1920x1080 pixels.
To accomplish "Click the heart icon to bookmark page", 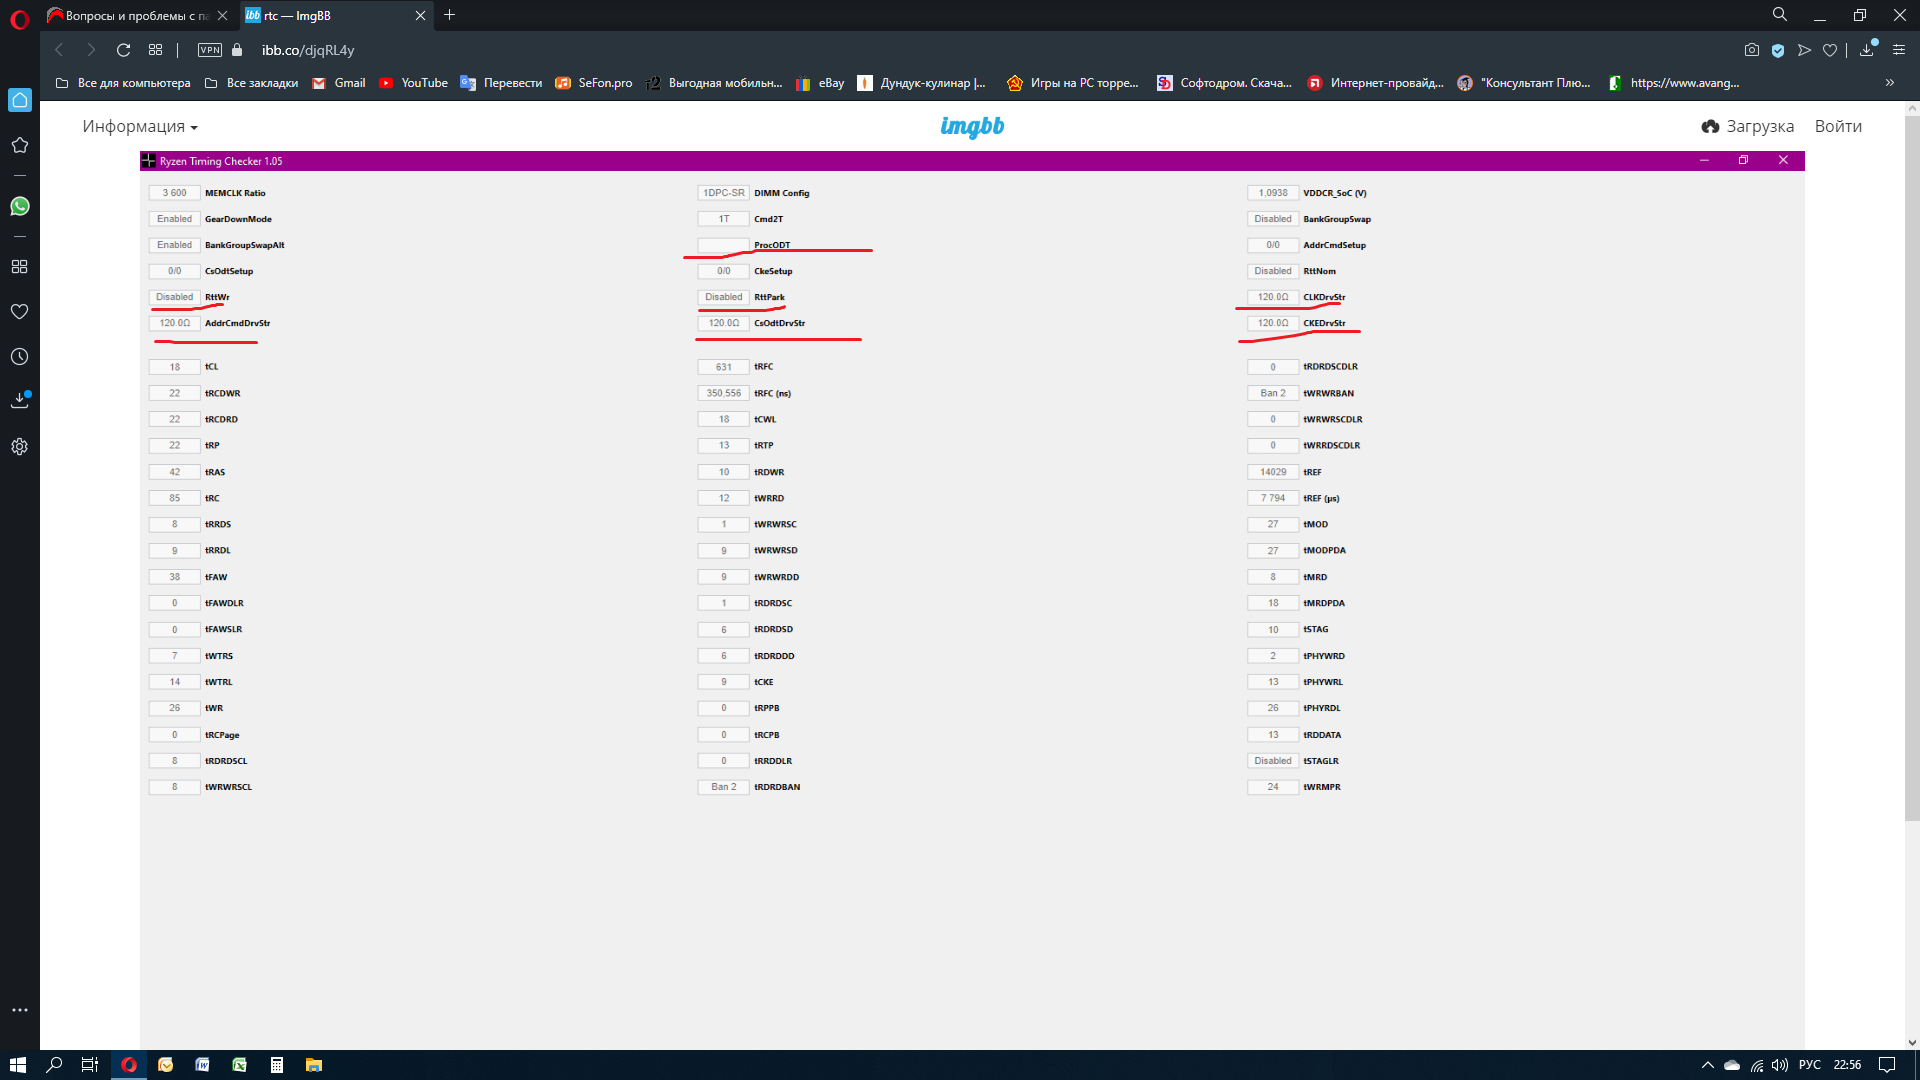I will [x=1830, y=50].
